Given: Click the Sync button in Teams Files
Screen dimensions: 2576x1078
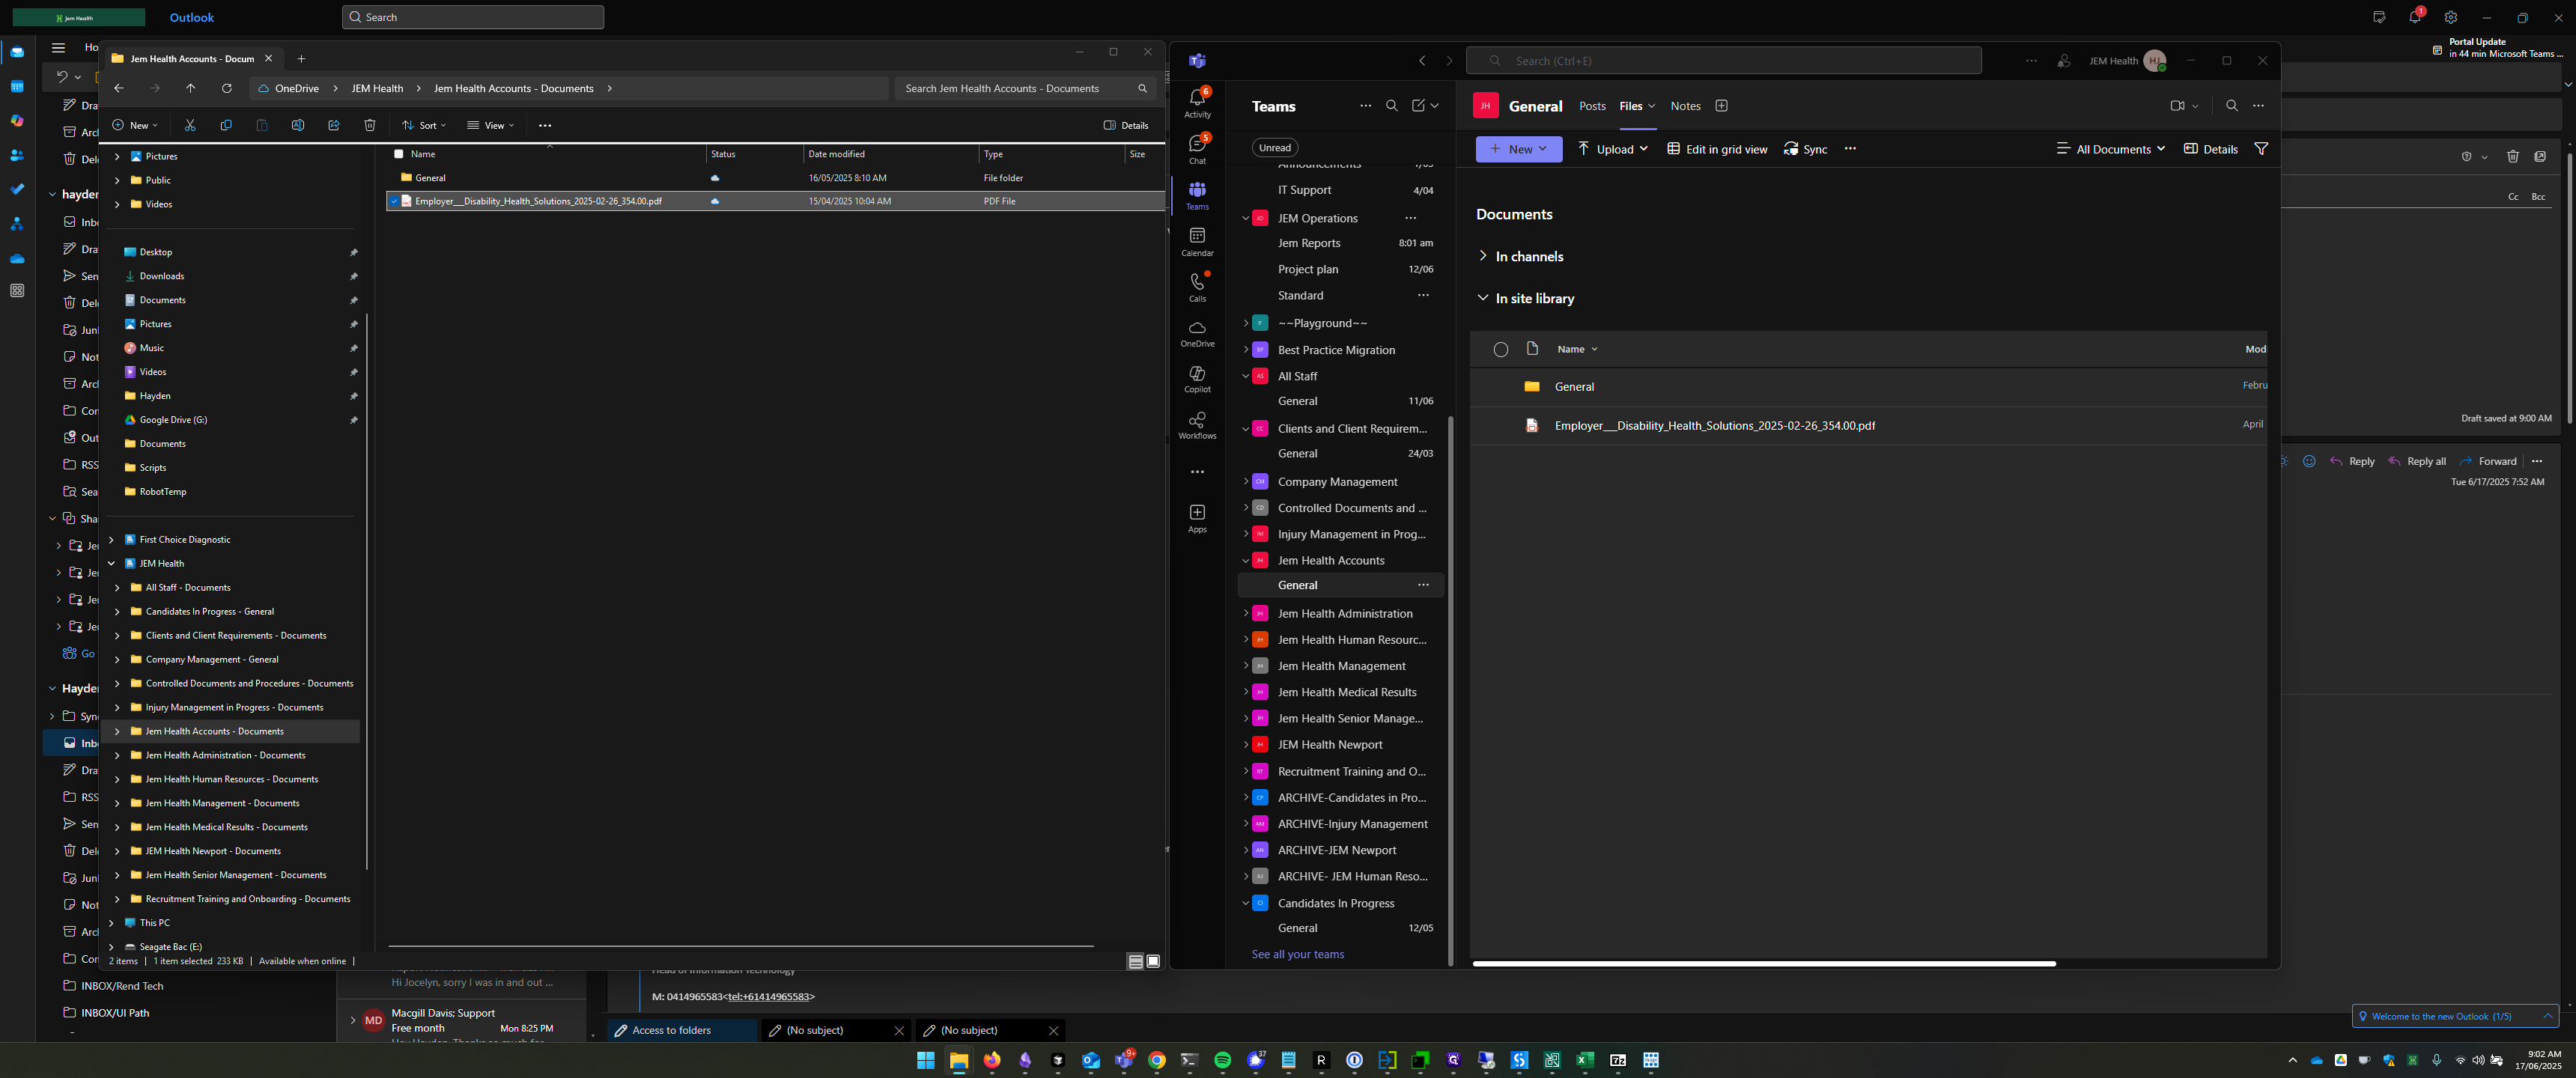Looking at the screenshot, I should tap(1806, 149).
